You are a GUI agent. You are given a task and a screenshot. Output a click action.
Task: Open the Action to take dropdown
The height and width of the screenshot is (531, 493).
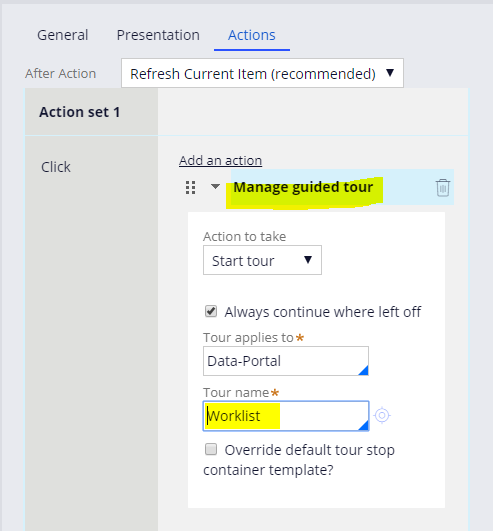click(x=262, y=260)
